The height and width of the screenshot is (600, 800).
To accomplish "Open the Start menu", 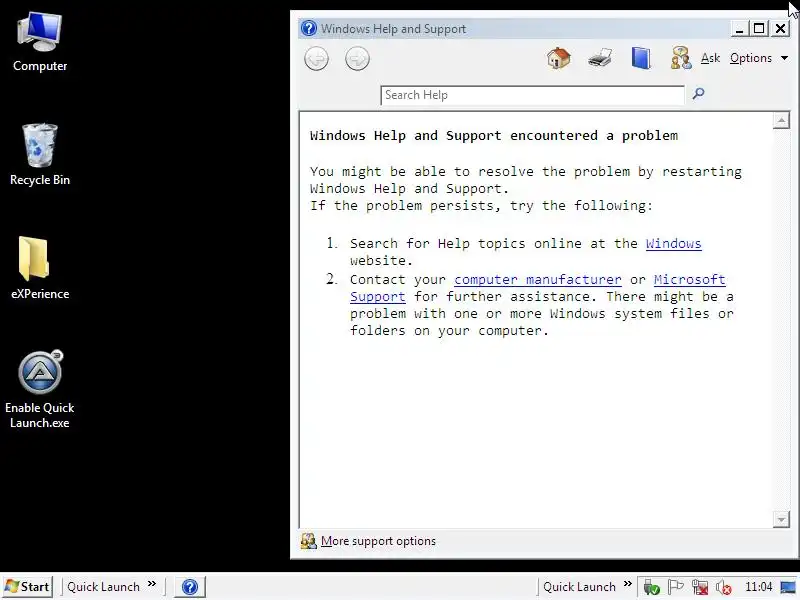I will [27, 587].
